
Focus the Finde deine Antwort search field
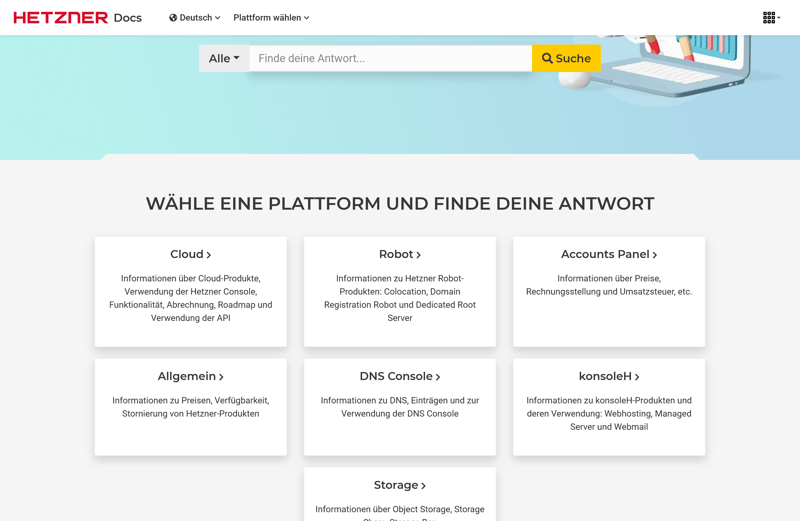(x=390, y=59)
